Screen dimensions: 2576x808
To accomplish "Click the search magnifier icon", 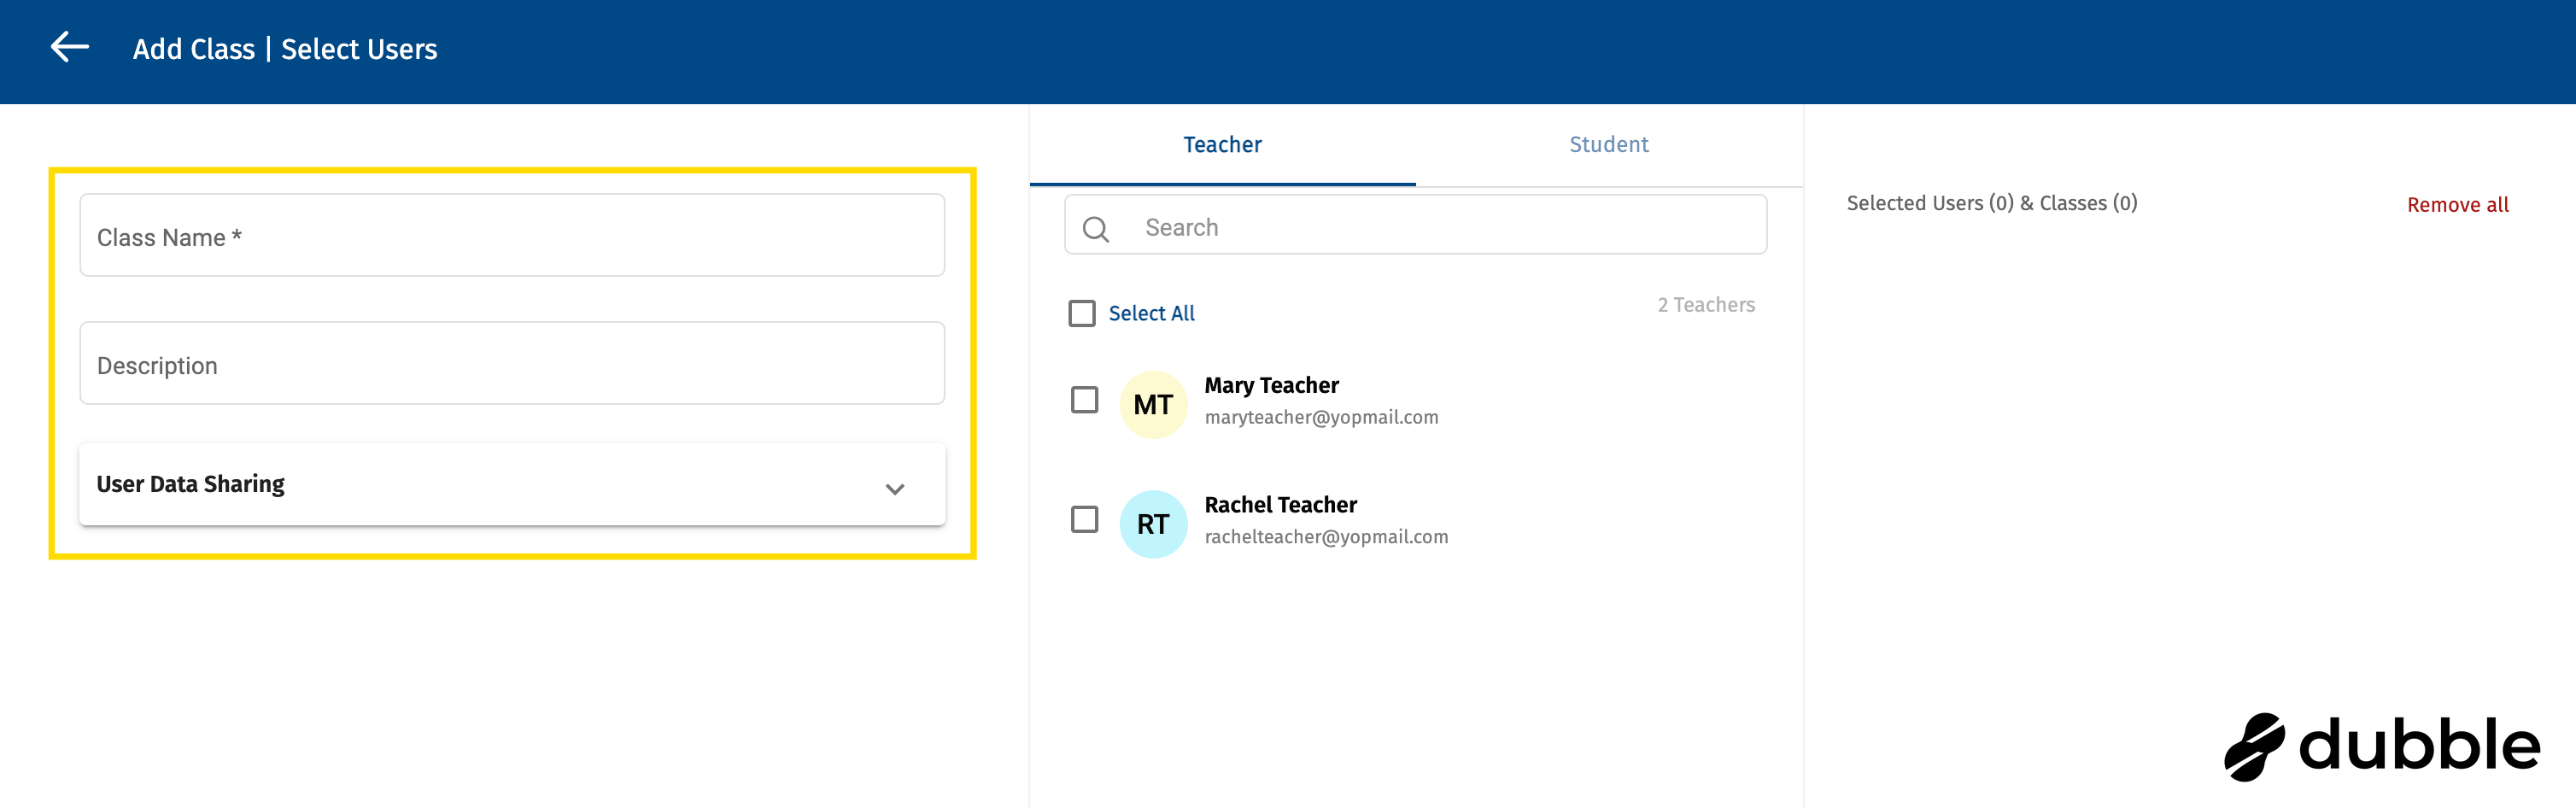I will click(1096, 228).
